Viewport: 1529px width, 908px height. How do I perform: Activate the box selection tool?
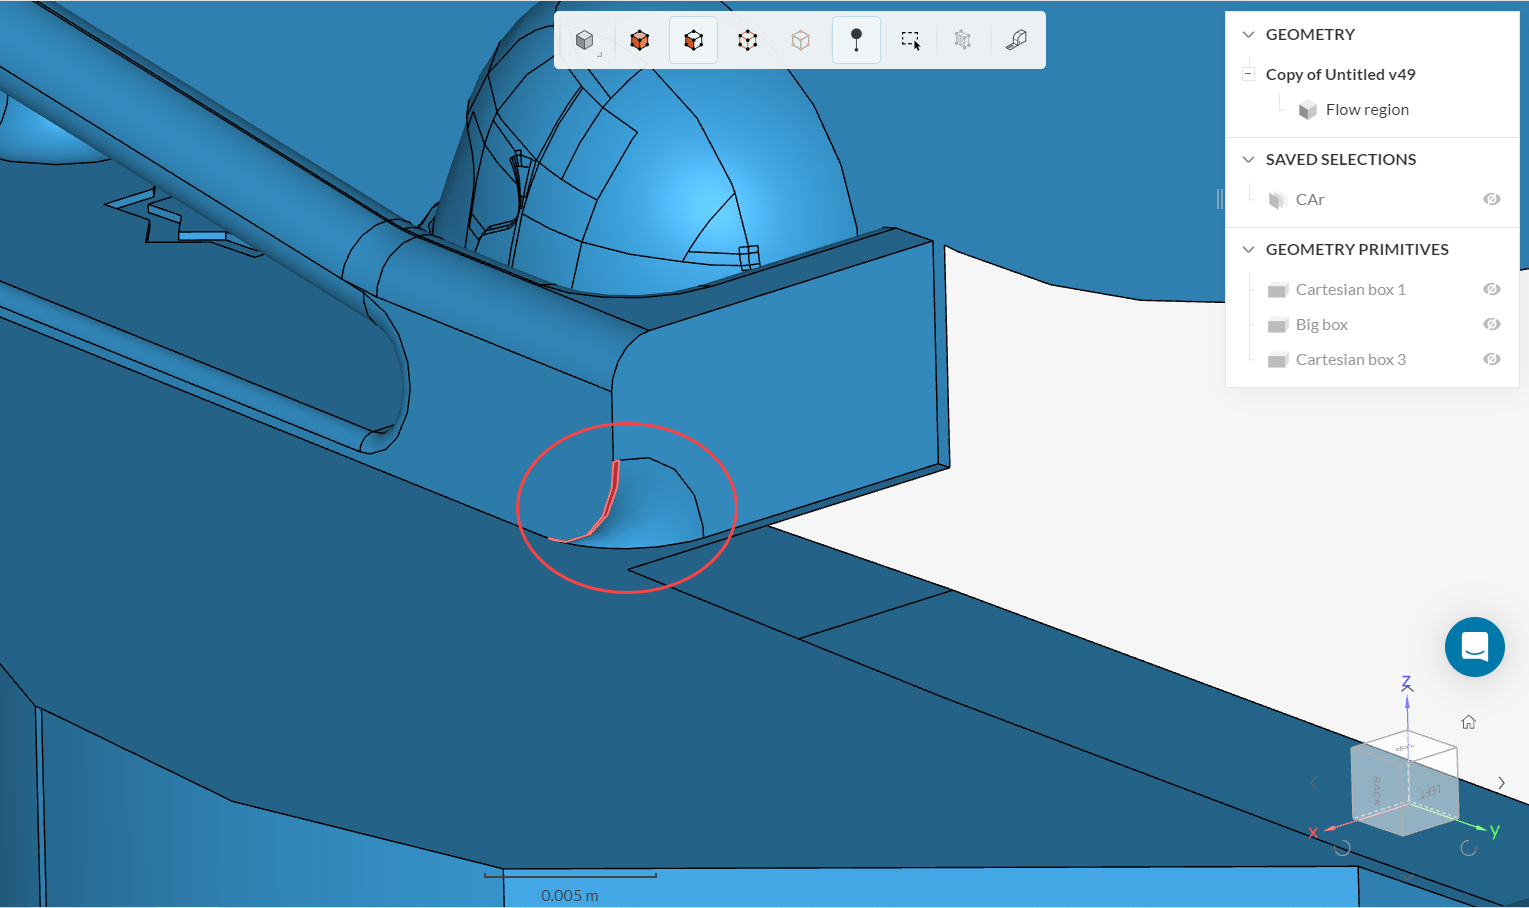coord(910,40)
